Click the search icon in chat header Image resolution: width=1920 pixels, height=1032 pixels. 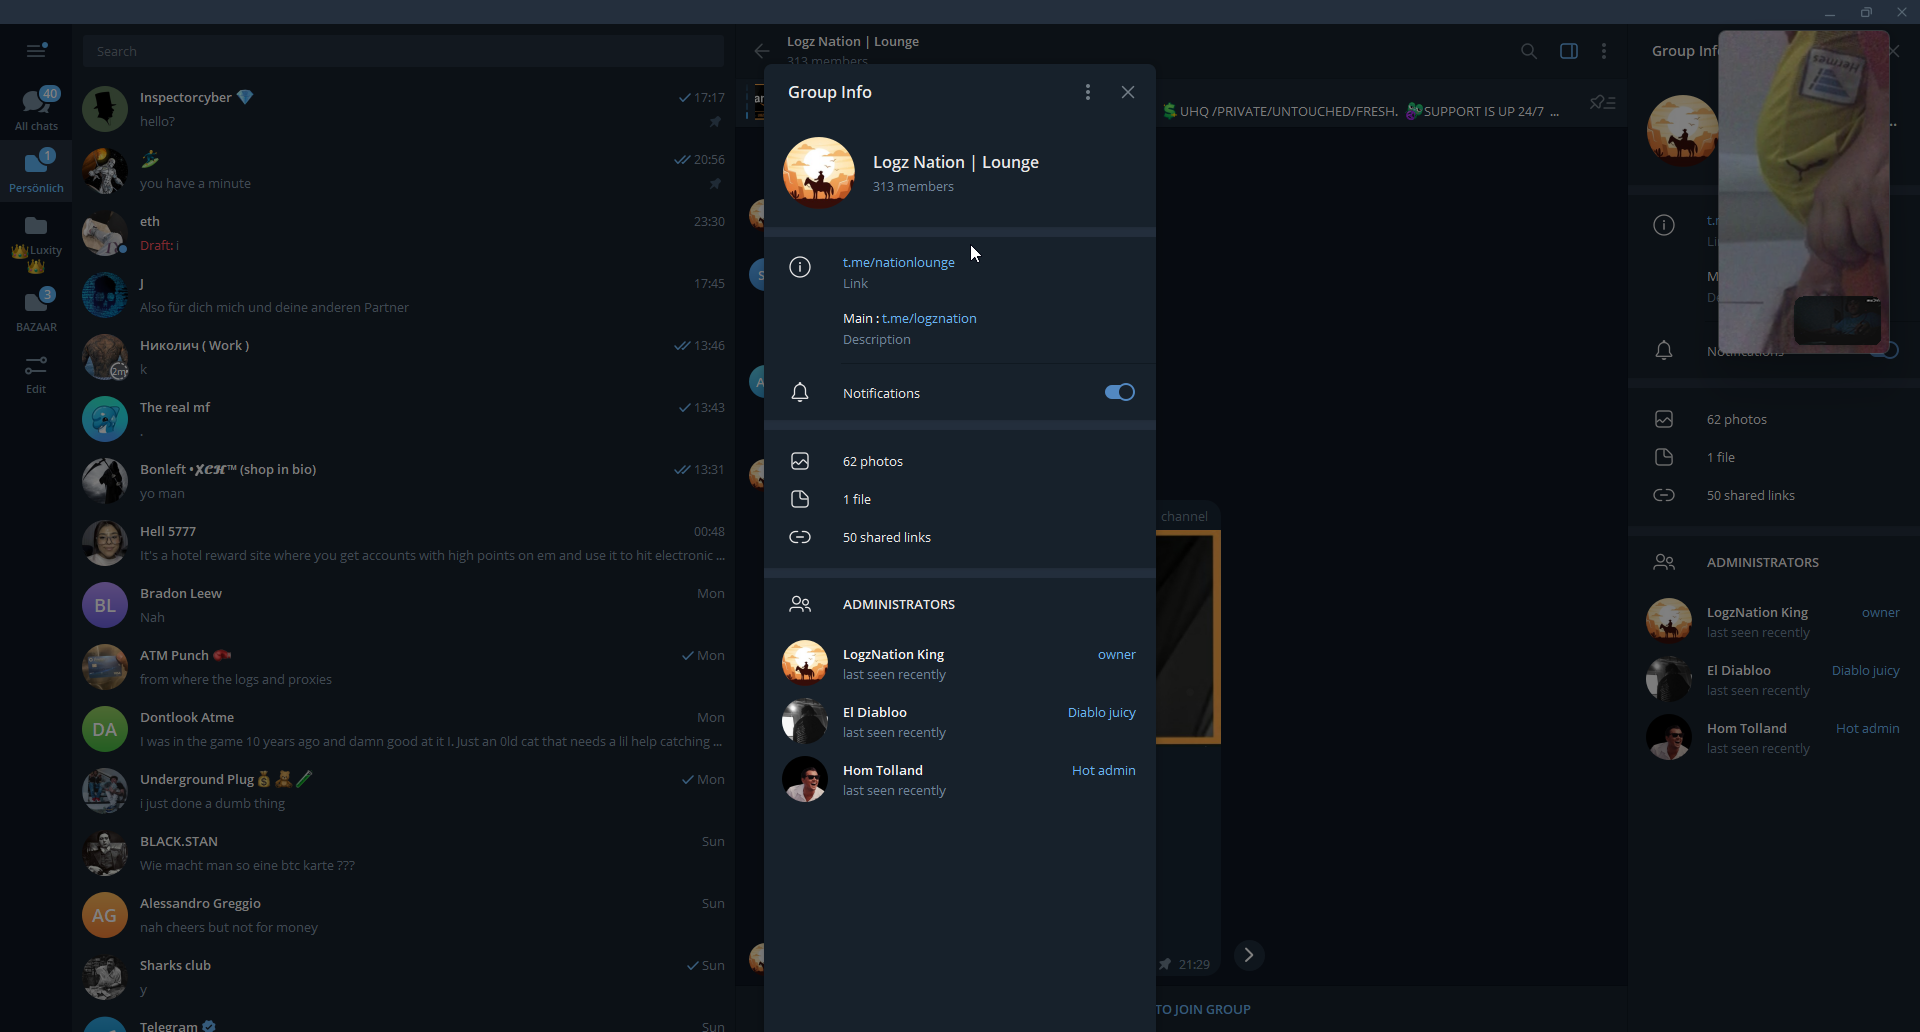(x=1528, y=51)
